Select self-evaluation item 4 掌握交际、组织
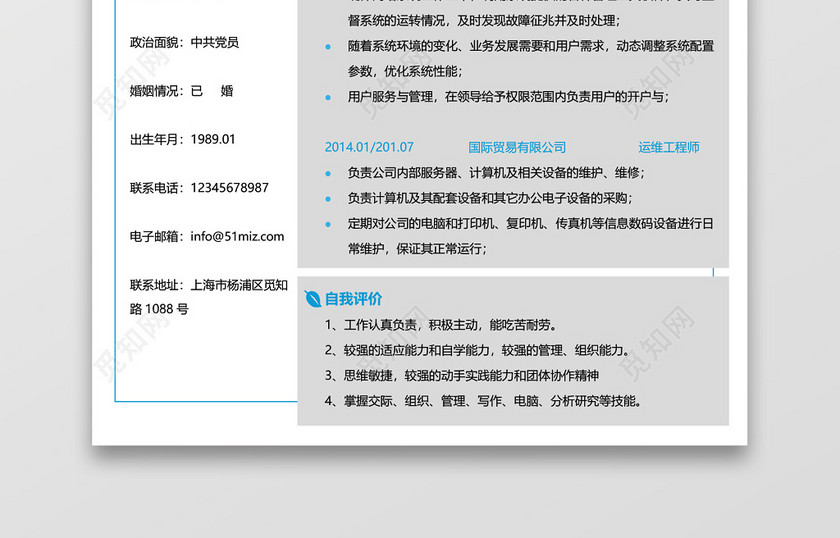Screen dimensions: 840x538 pyautogui.click(x=484, y=401)
